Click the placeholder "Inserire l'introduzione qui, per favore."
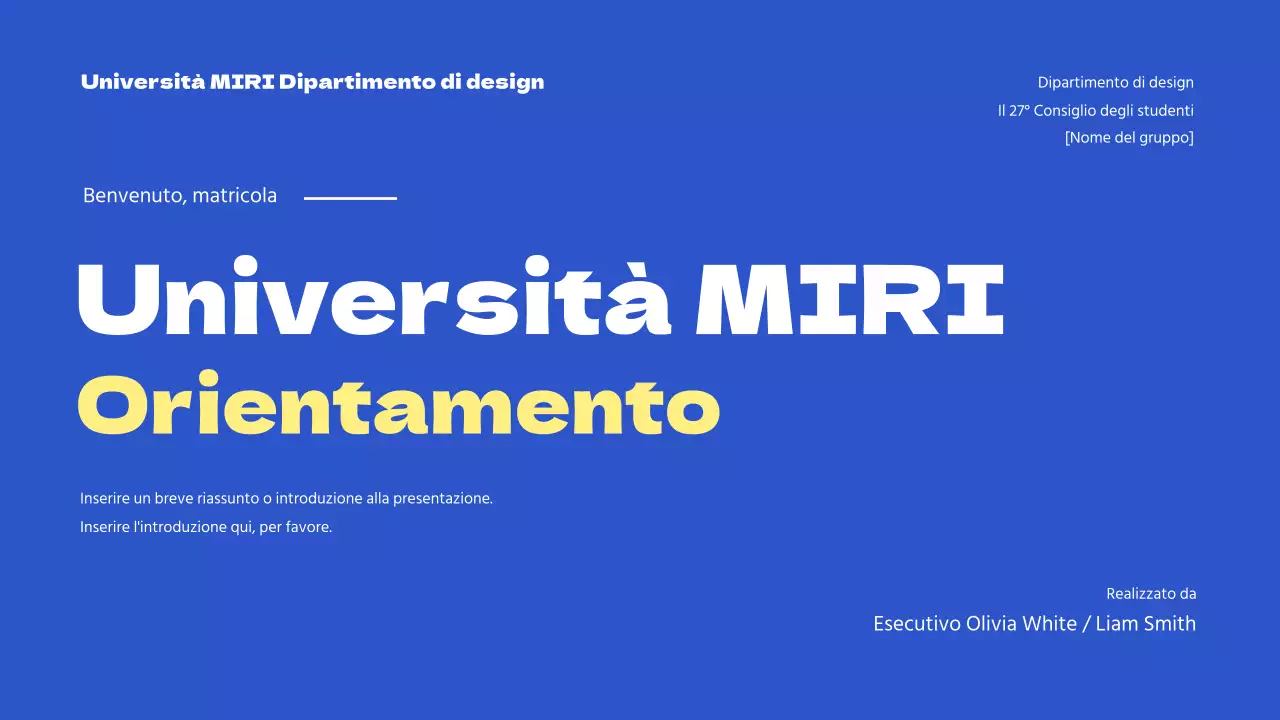1280x720 pixels. pyautogui.click(x=206, y=526)
